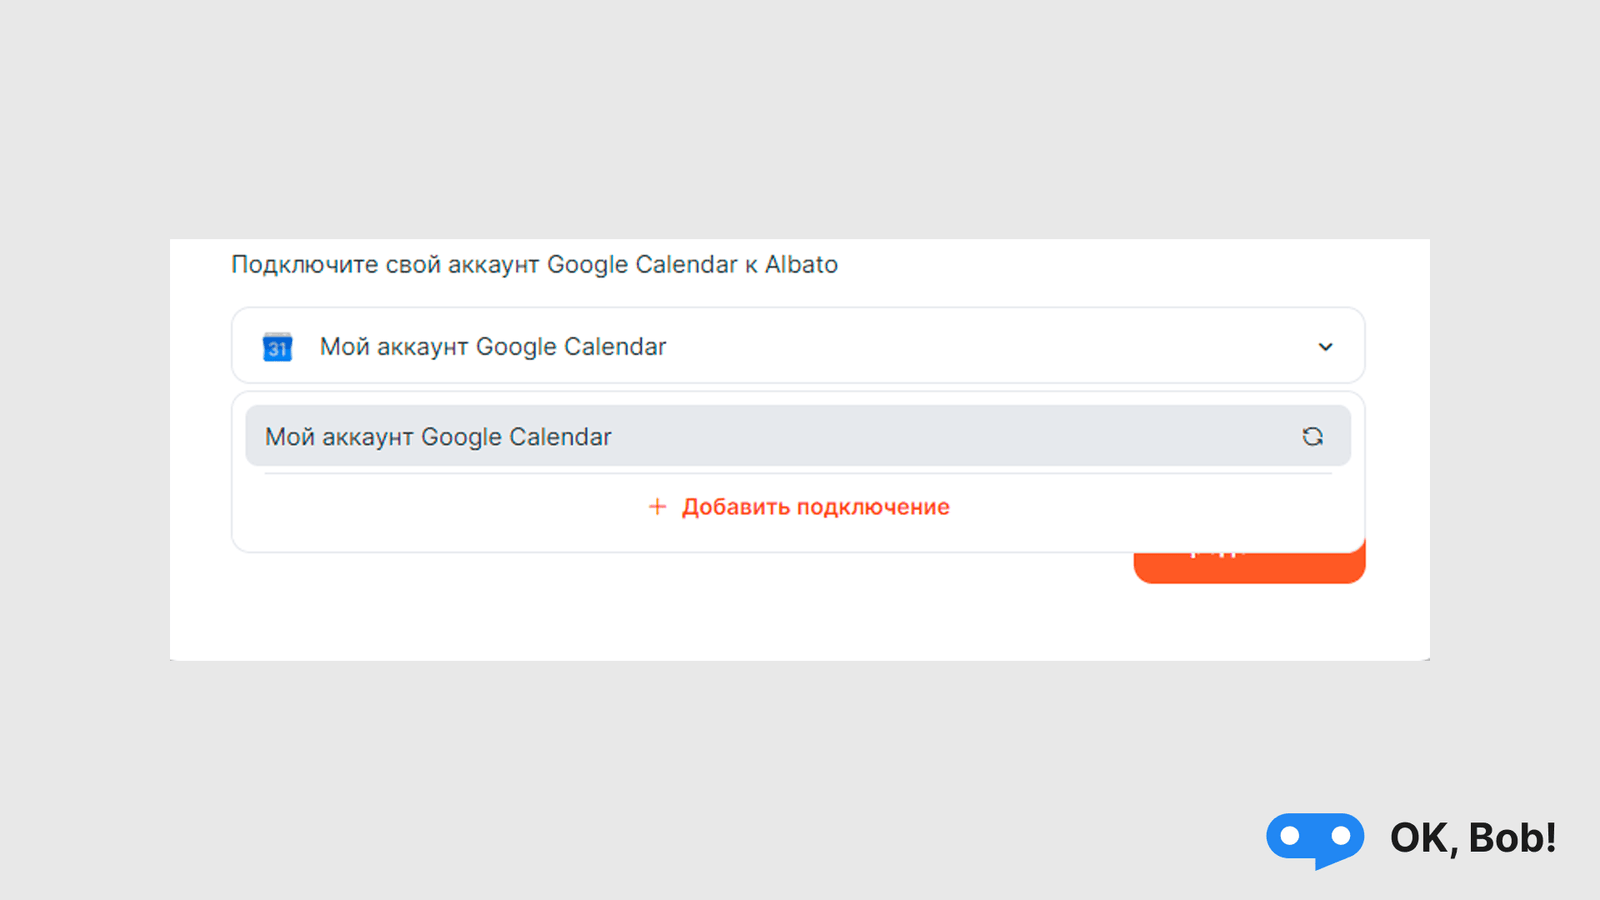Select the highlighted Мой аккаунт Google Calendar option
1600x900 pixels.
pos(798,436)
